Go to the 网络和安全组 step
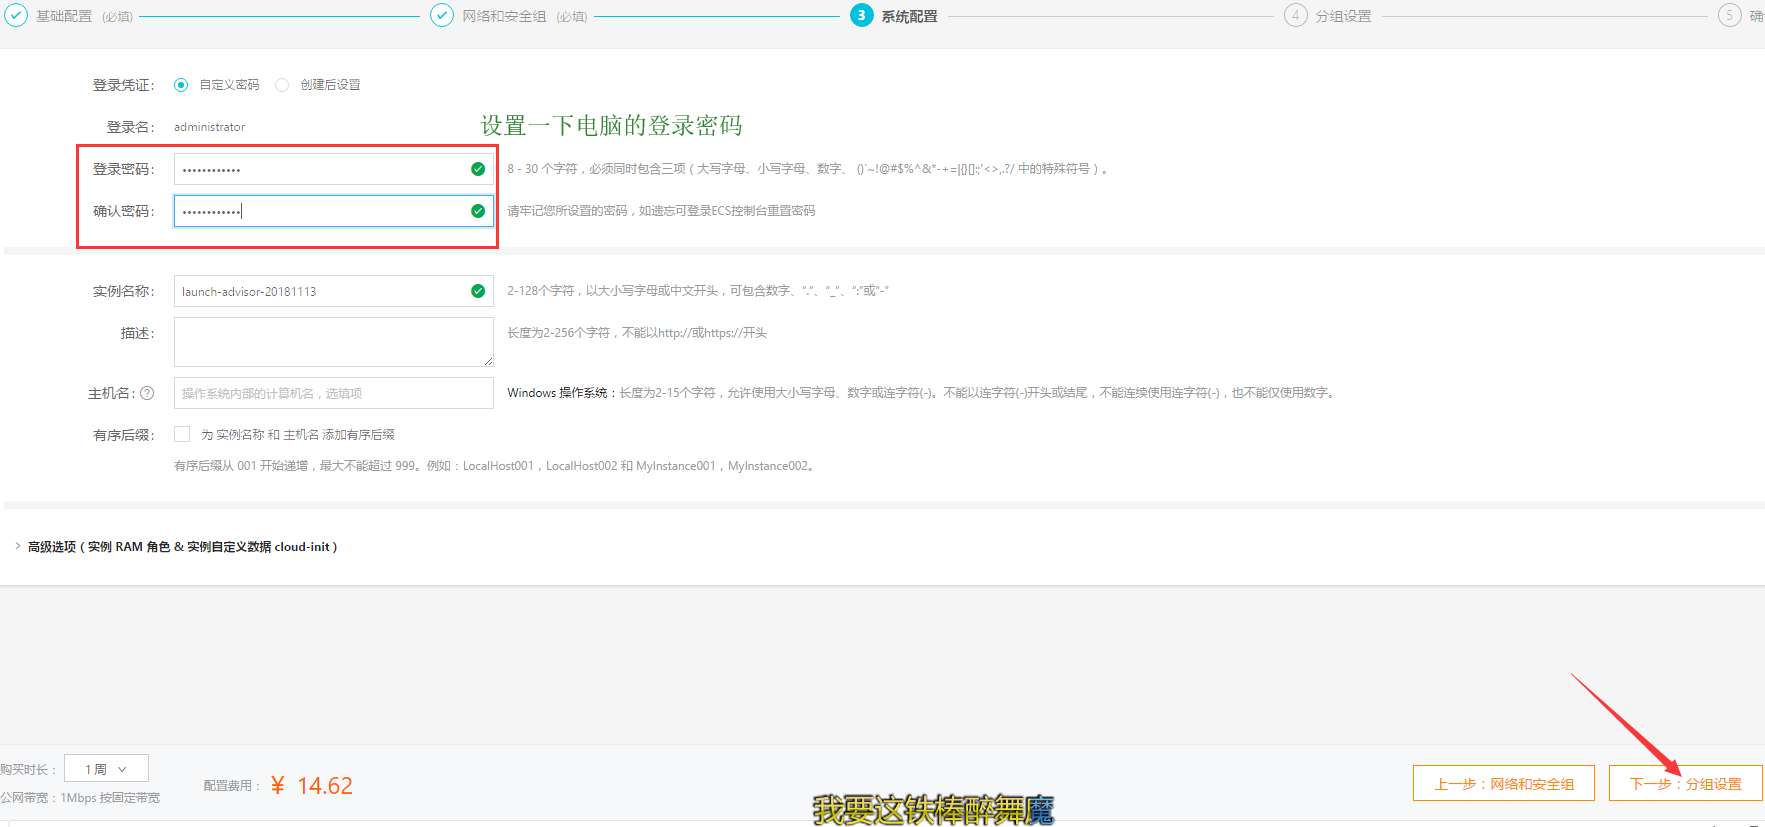 click(504, 16)
